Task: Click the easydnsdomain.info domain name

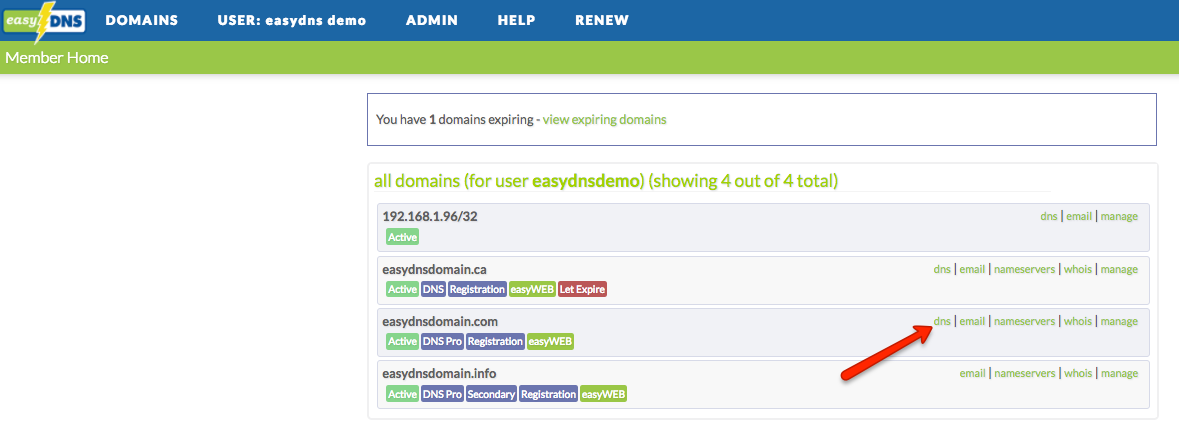Action: point(439,373)
